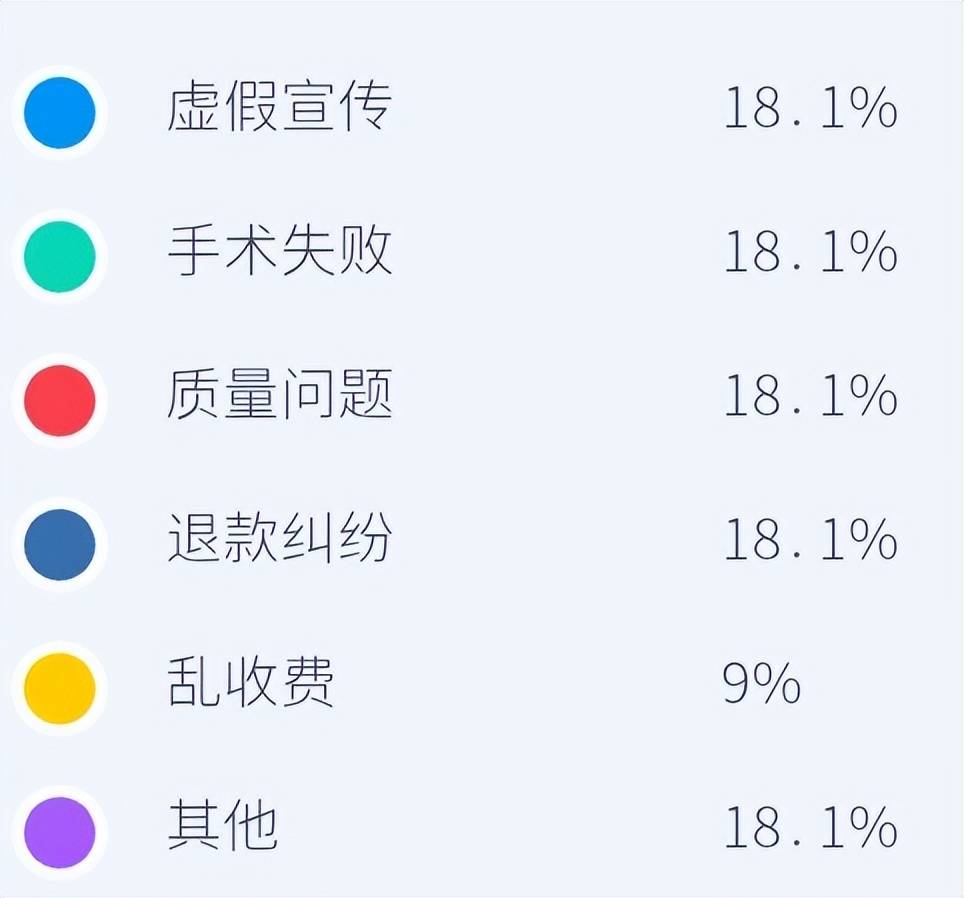Image resolution: width=964 pixels, height=898 pixels.
Task: Click the 乱收费 legend label
Action: 251,684
